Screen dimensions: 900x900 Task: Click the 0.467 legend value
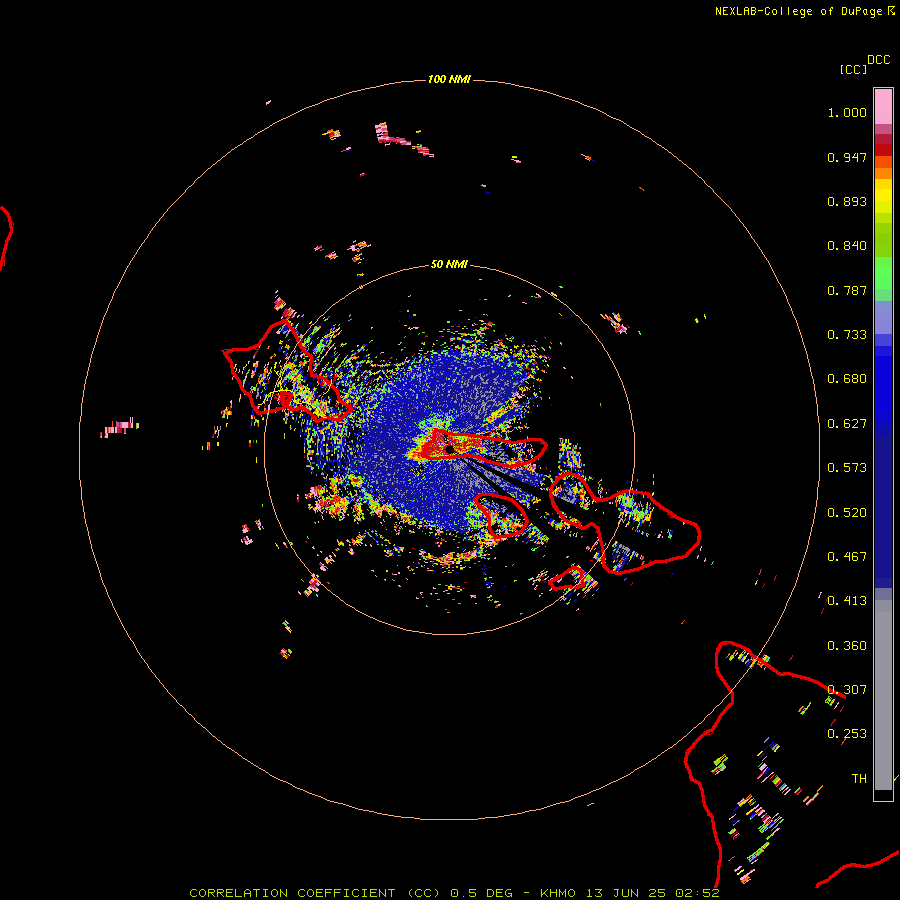tap(847, 557)
